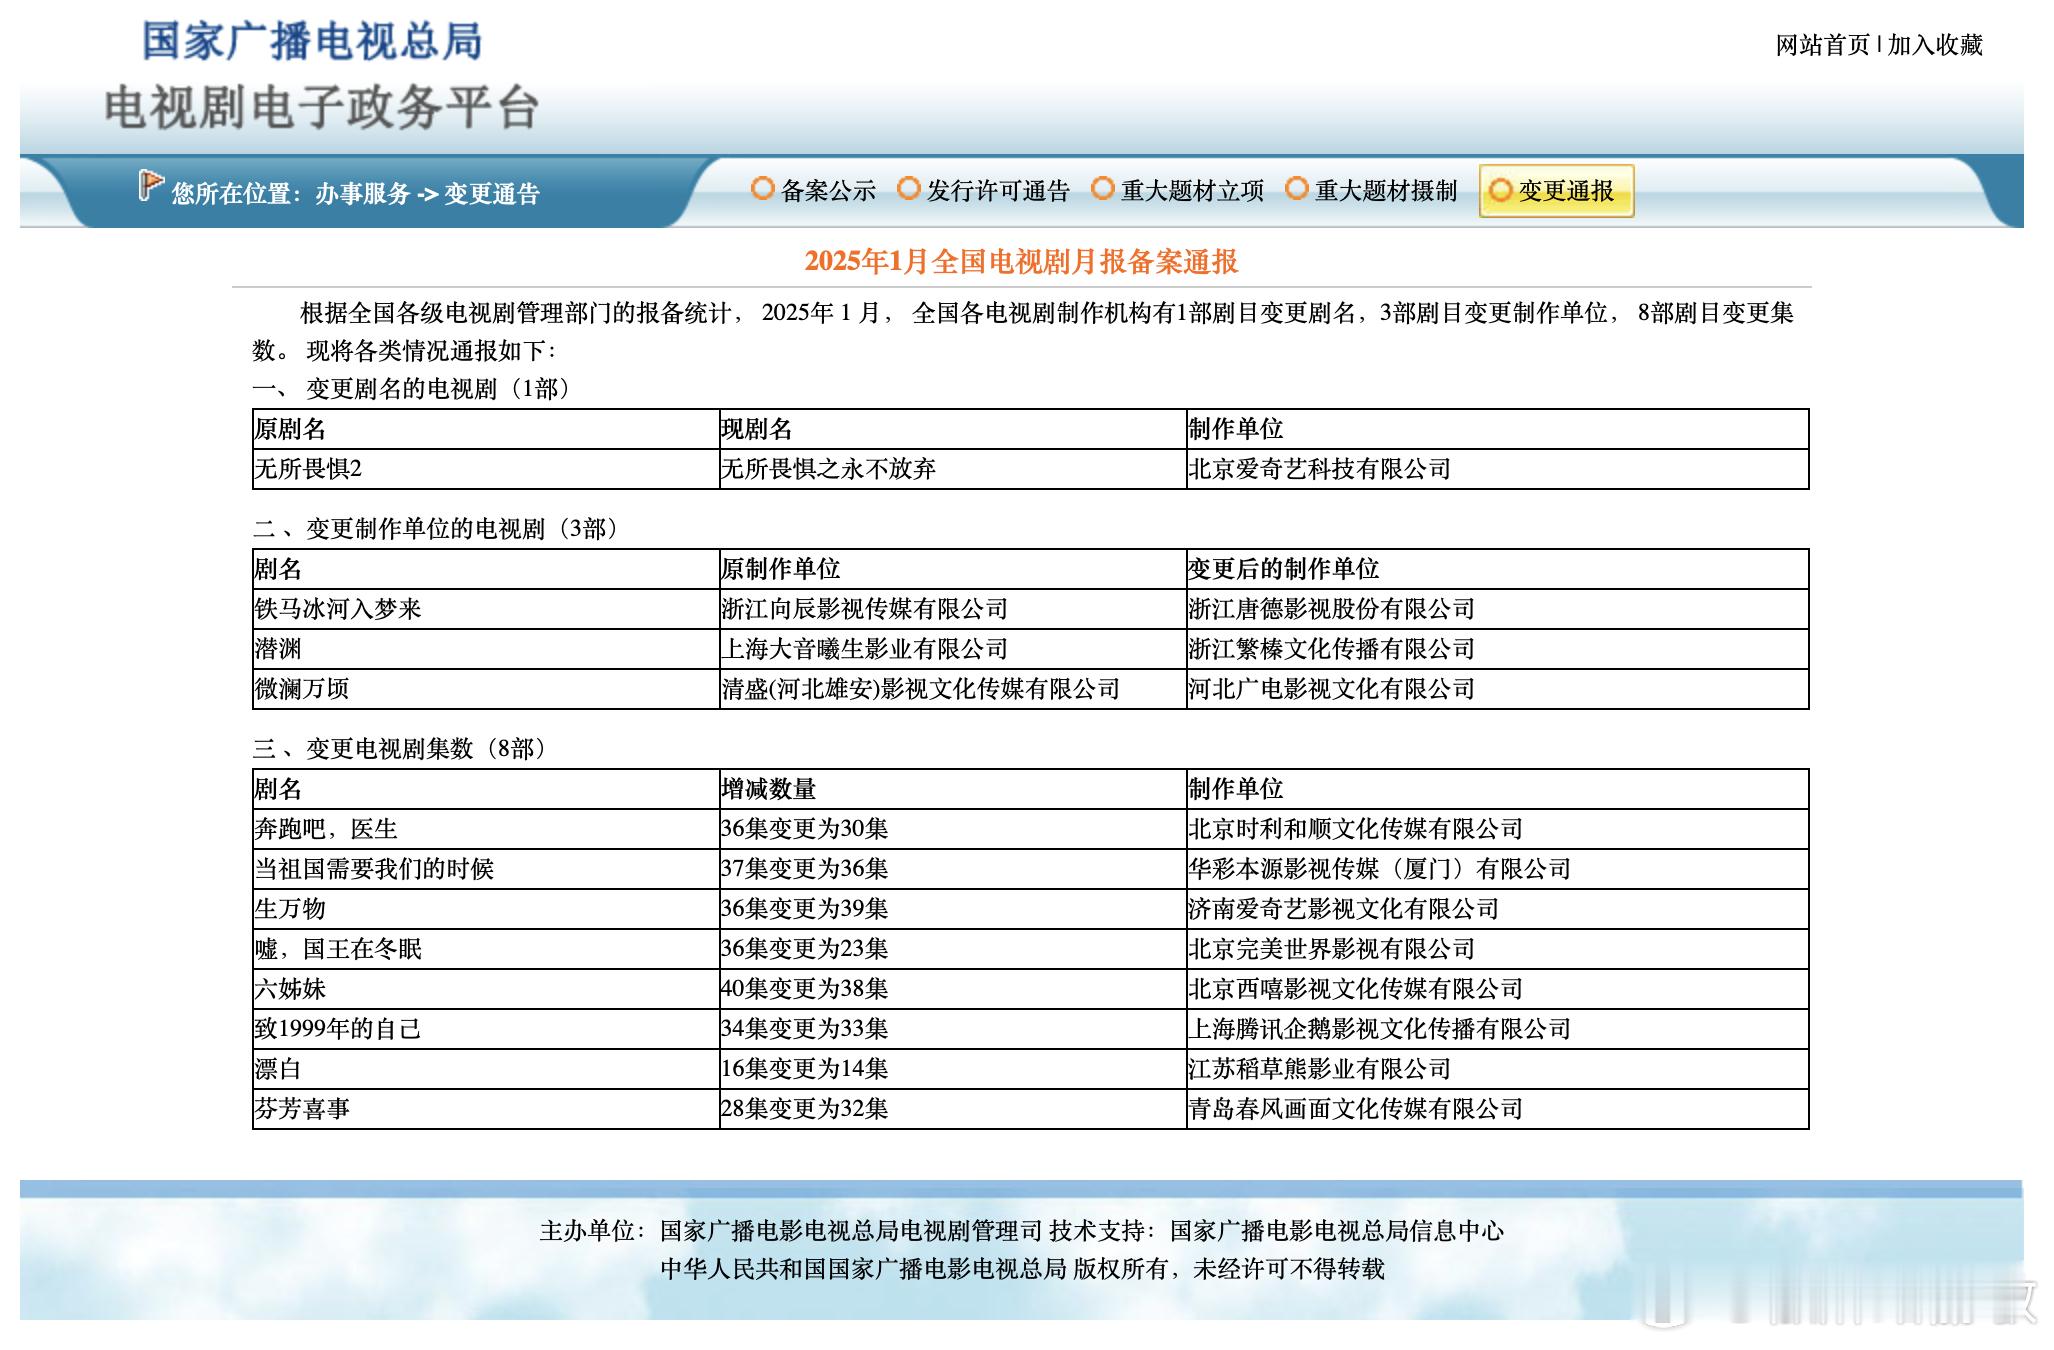This screenshot has height=1350, width=2054.
Task: Select the drama name 生万物
Action: [289, 909]
